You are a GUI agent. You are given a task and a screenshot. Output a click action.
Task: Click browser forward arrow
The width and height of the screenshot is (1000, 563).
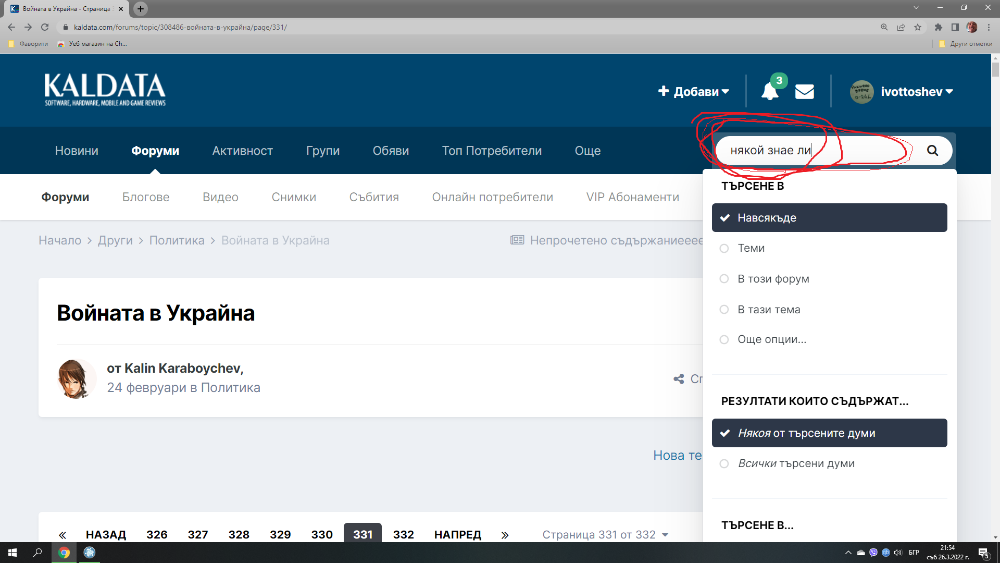click(28, 27)
